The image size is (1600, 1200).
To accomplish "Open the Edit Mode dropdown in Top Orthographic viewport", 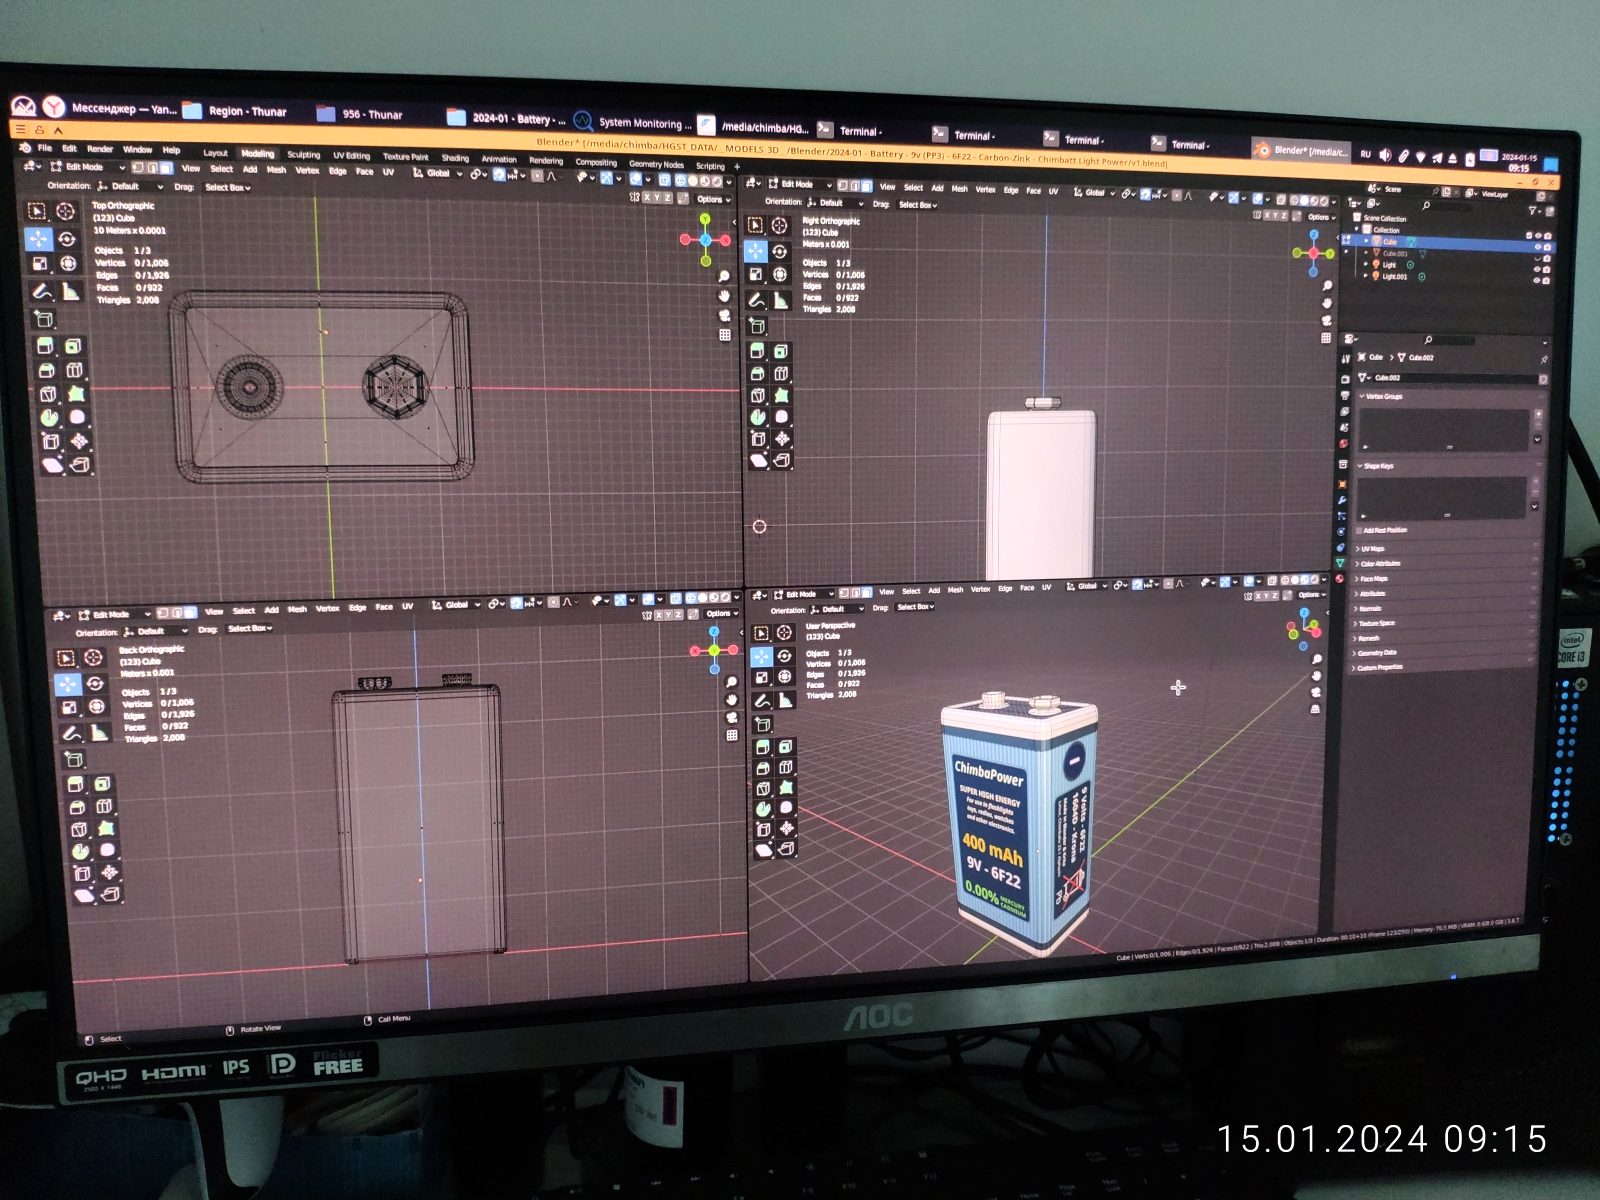I will tap(90, 167).
